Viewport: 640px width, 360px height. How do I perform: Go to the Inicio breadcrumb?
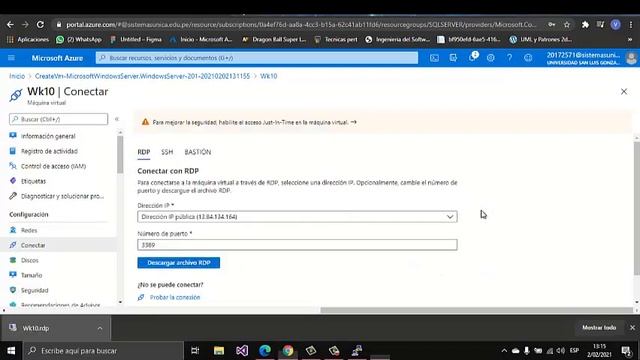17,76
